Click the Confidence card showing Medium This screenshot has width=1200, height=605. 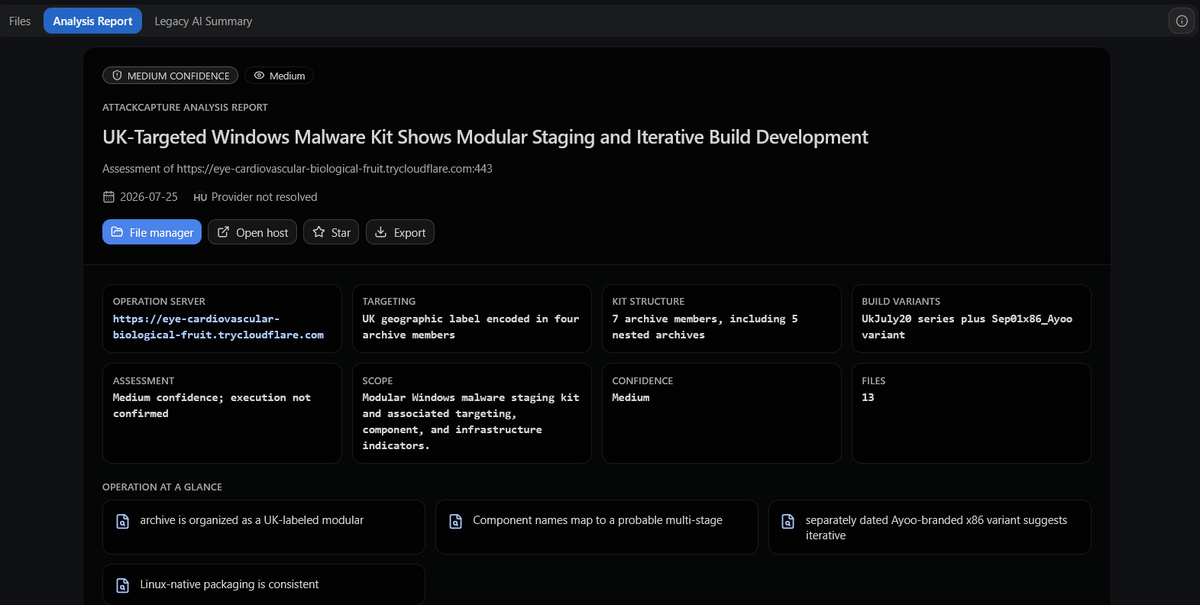(722, 413)
